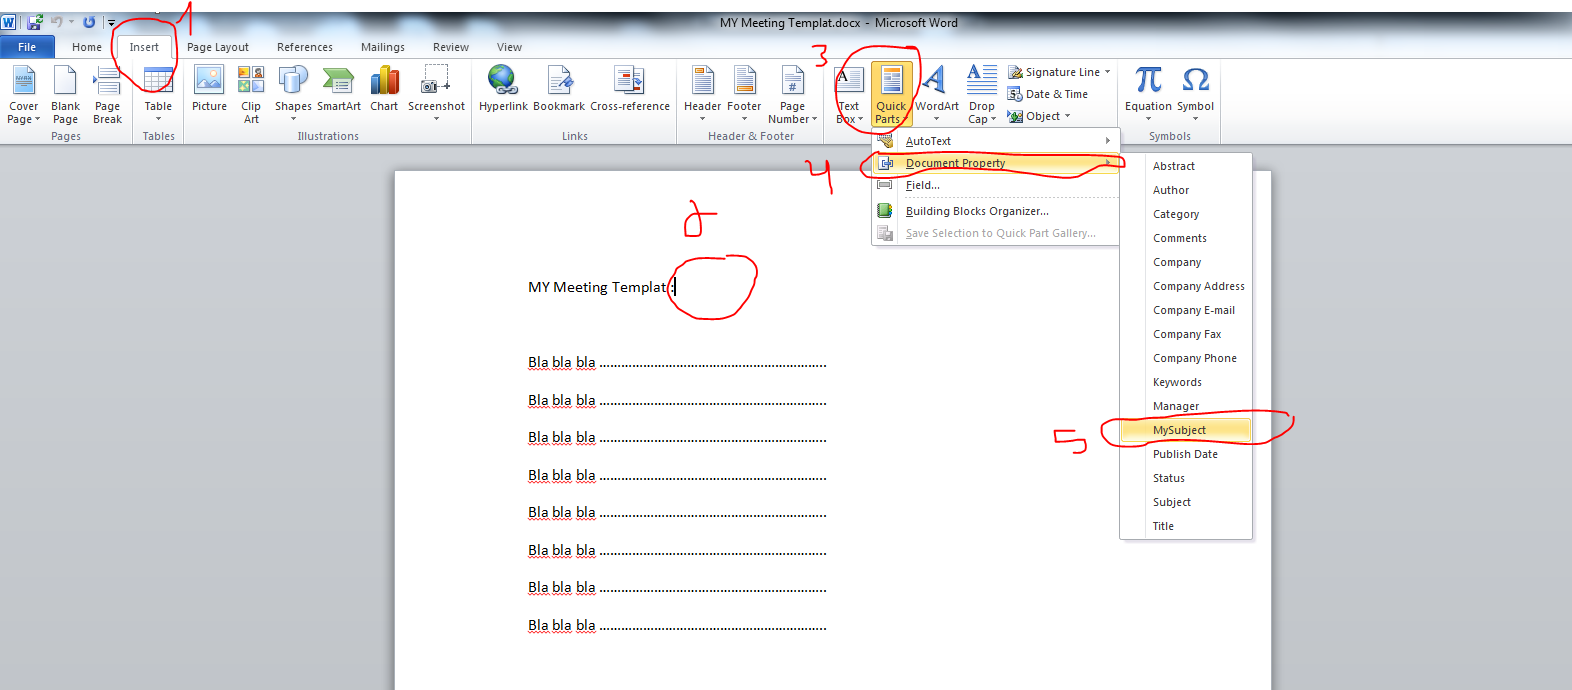Viewport: 1572px width, 690px height.
Task: Insert a Cross-reference
Action: [x=630, y=90]
